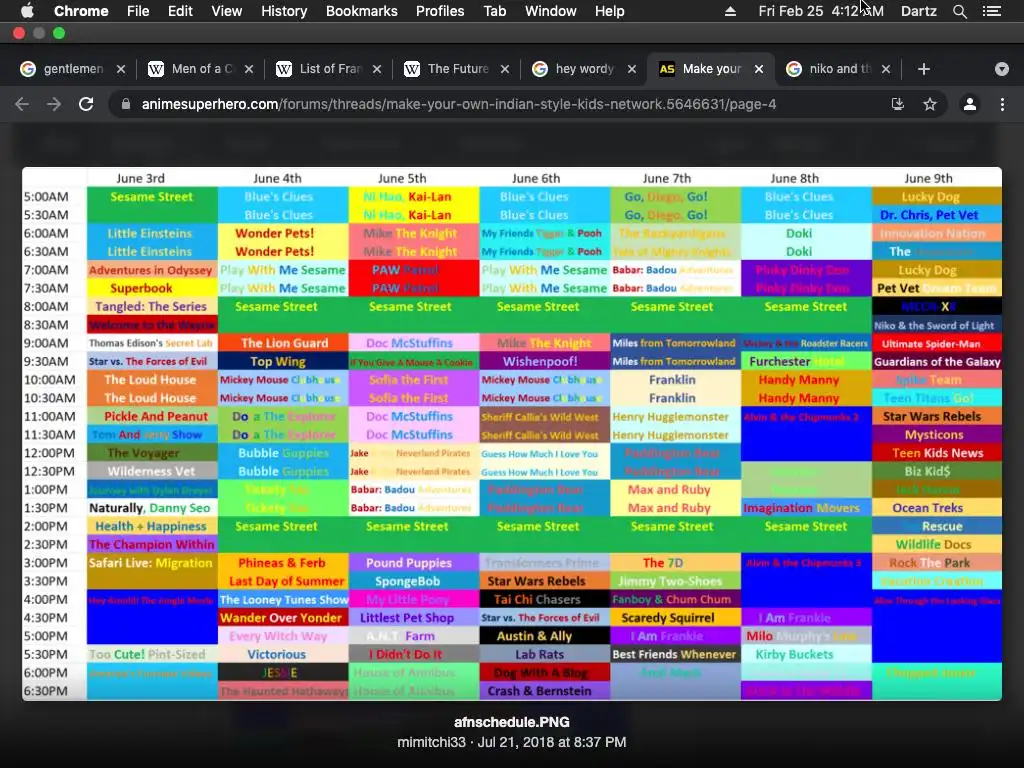The height and width of the screenshot is (768, 1024).
Task: Click the eject icon in menu bar
Action: coord(730,11)
